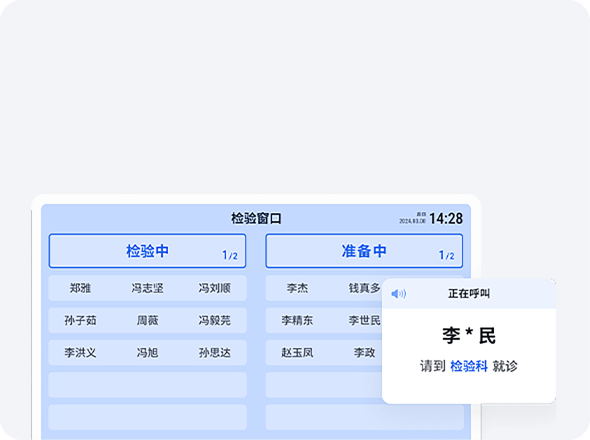Click the 2024 date text beside clock
Screen dimensions: 590x440
pyautogui.click(x=412, y=221)
